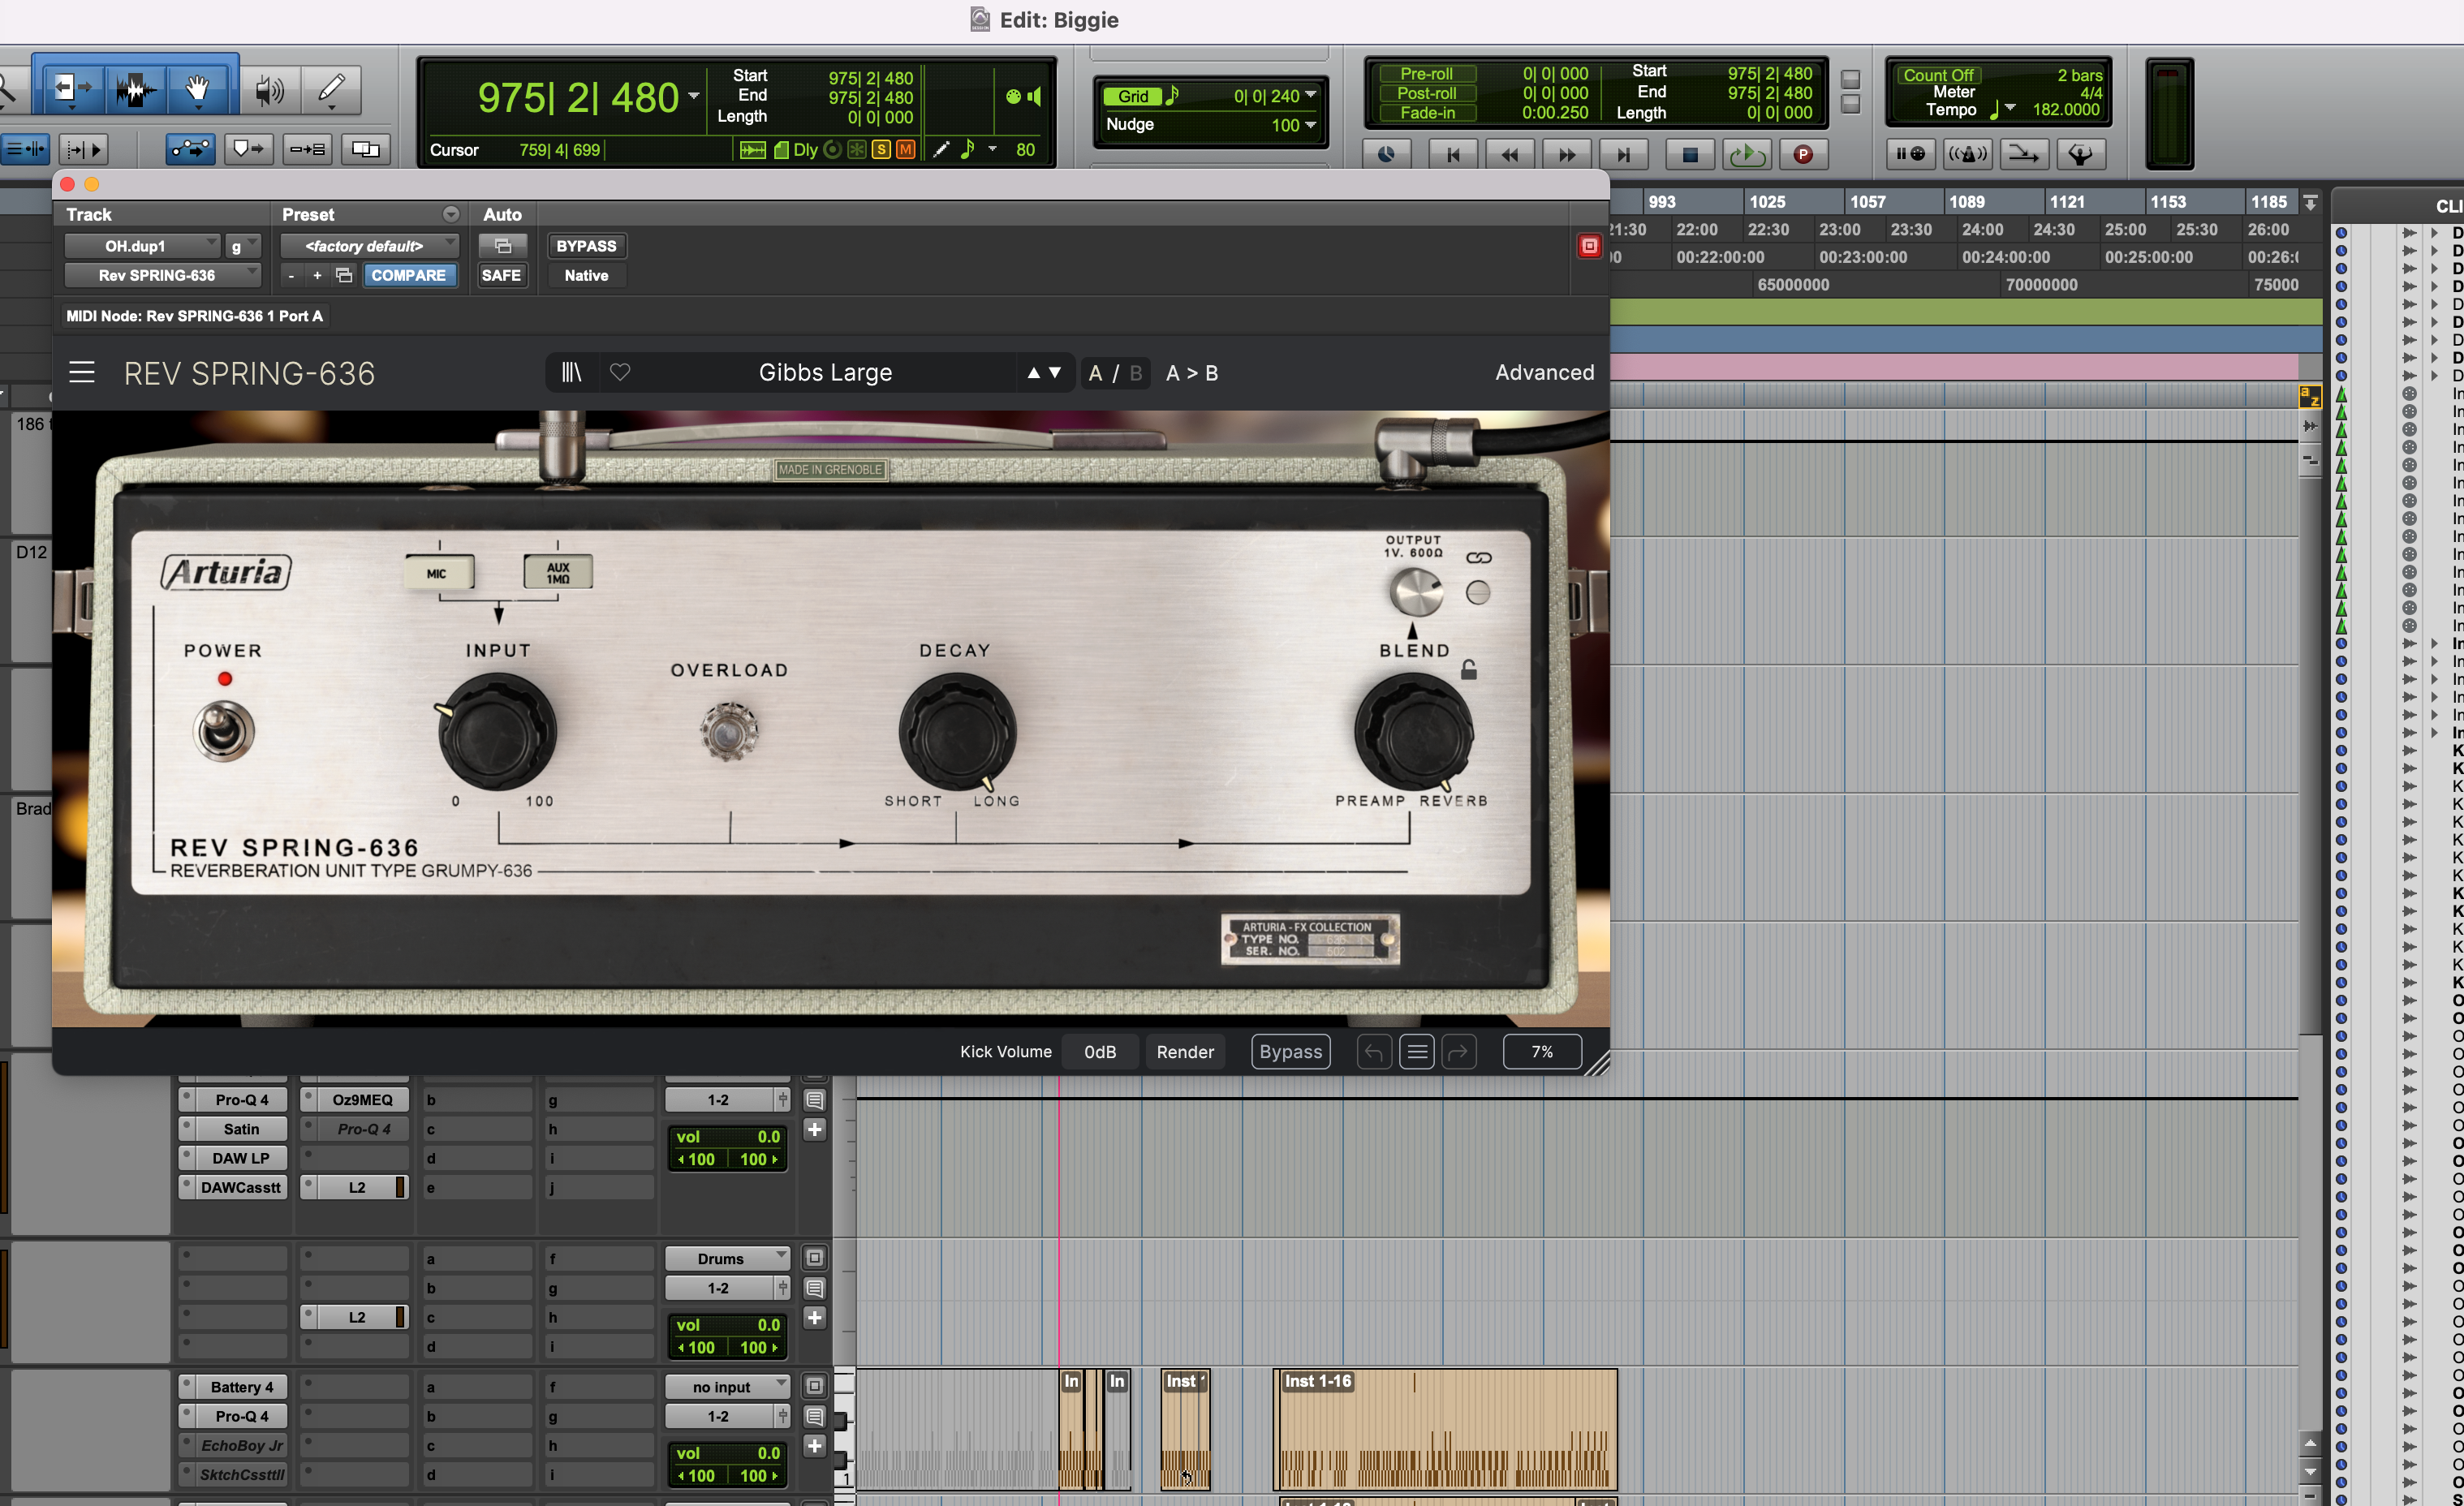The height and width of the screenshot is (1506, 2464).
Task: Toggle the metronome click button
Action: [x=1967, y=153]
